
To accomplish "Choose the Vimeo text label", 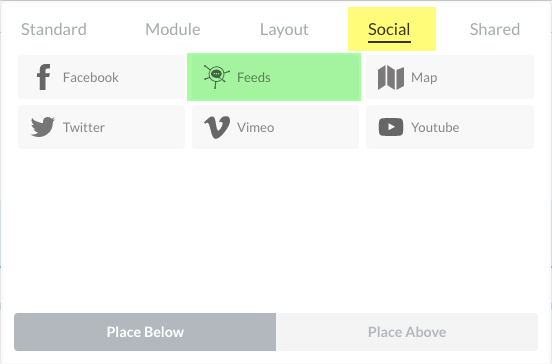I will coord(256,127).
